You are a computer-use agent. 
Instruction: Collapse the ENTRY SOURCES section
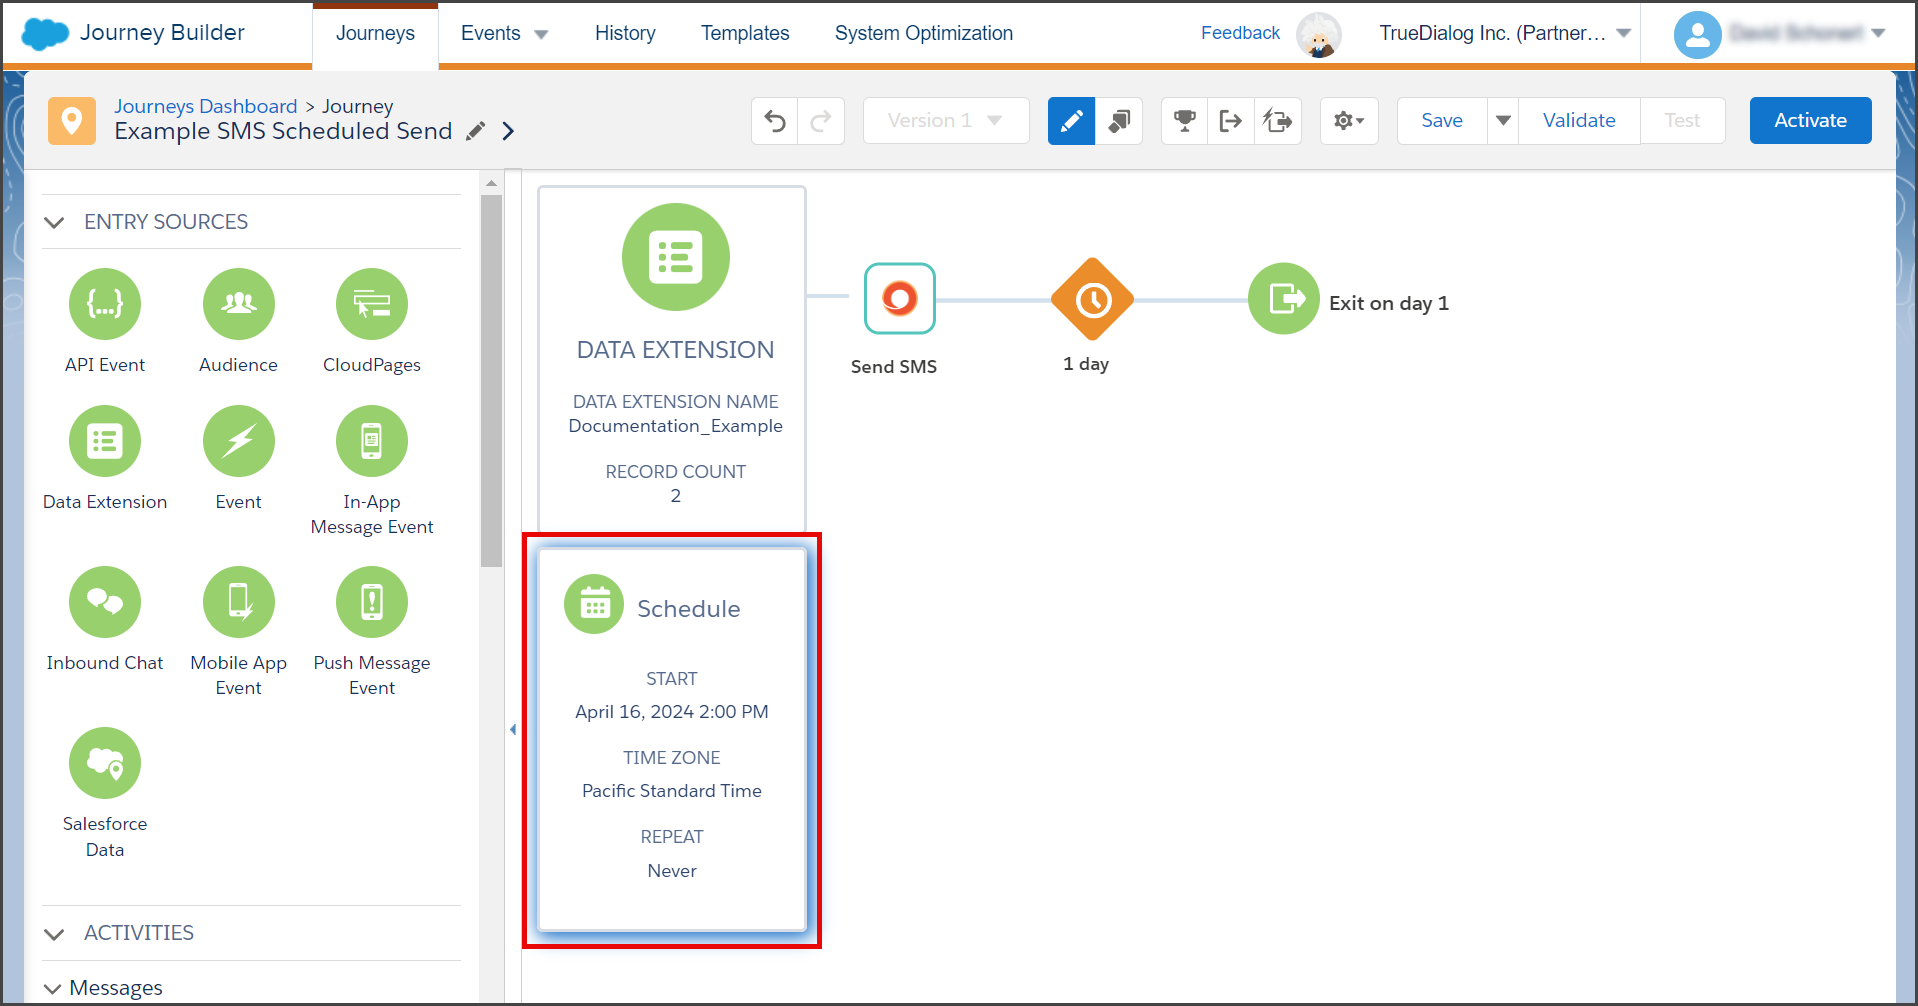pos(55,222)
